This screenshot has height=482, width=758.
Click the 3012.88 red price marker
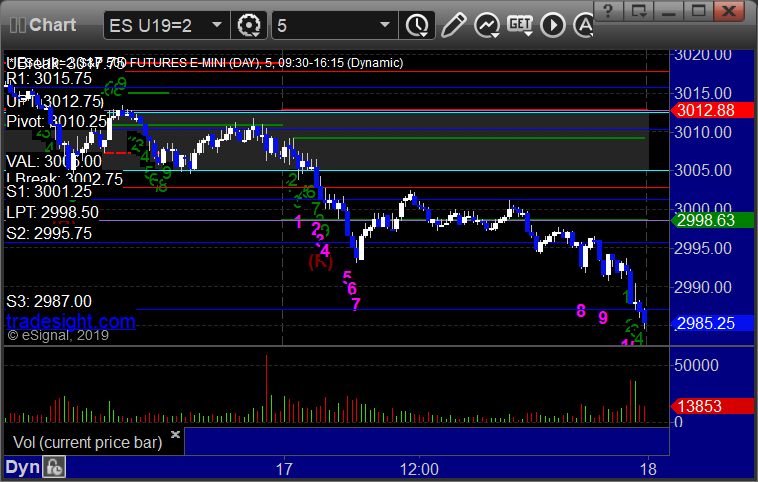pos(712,110)
